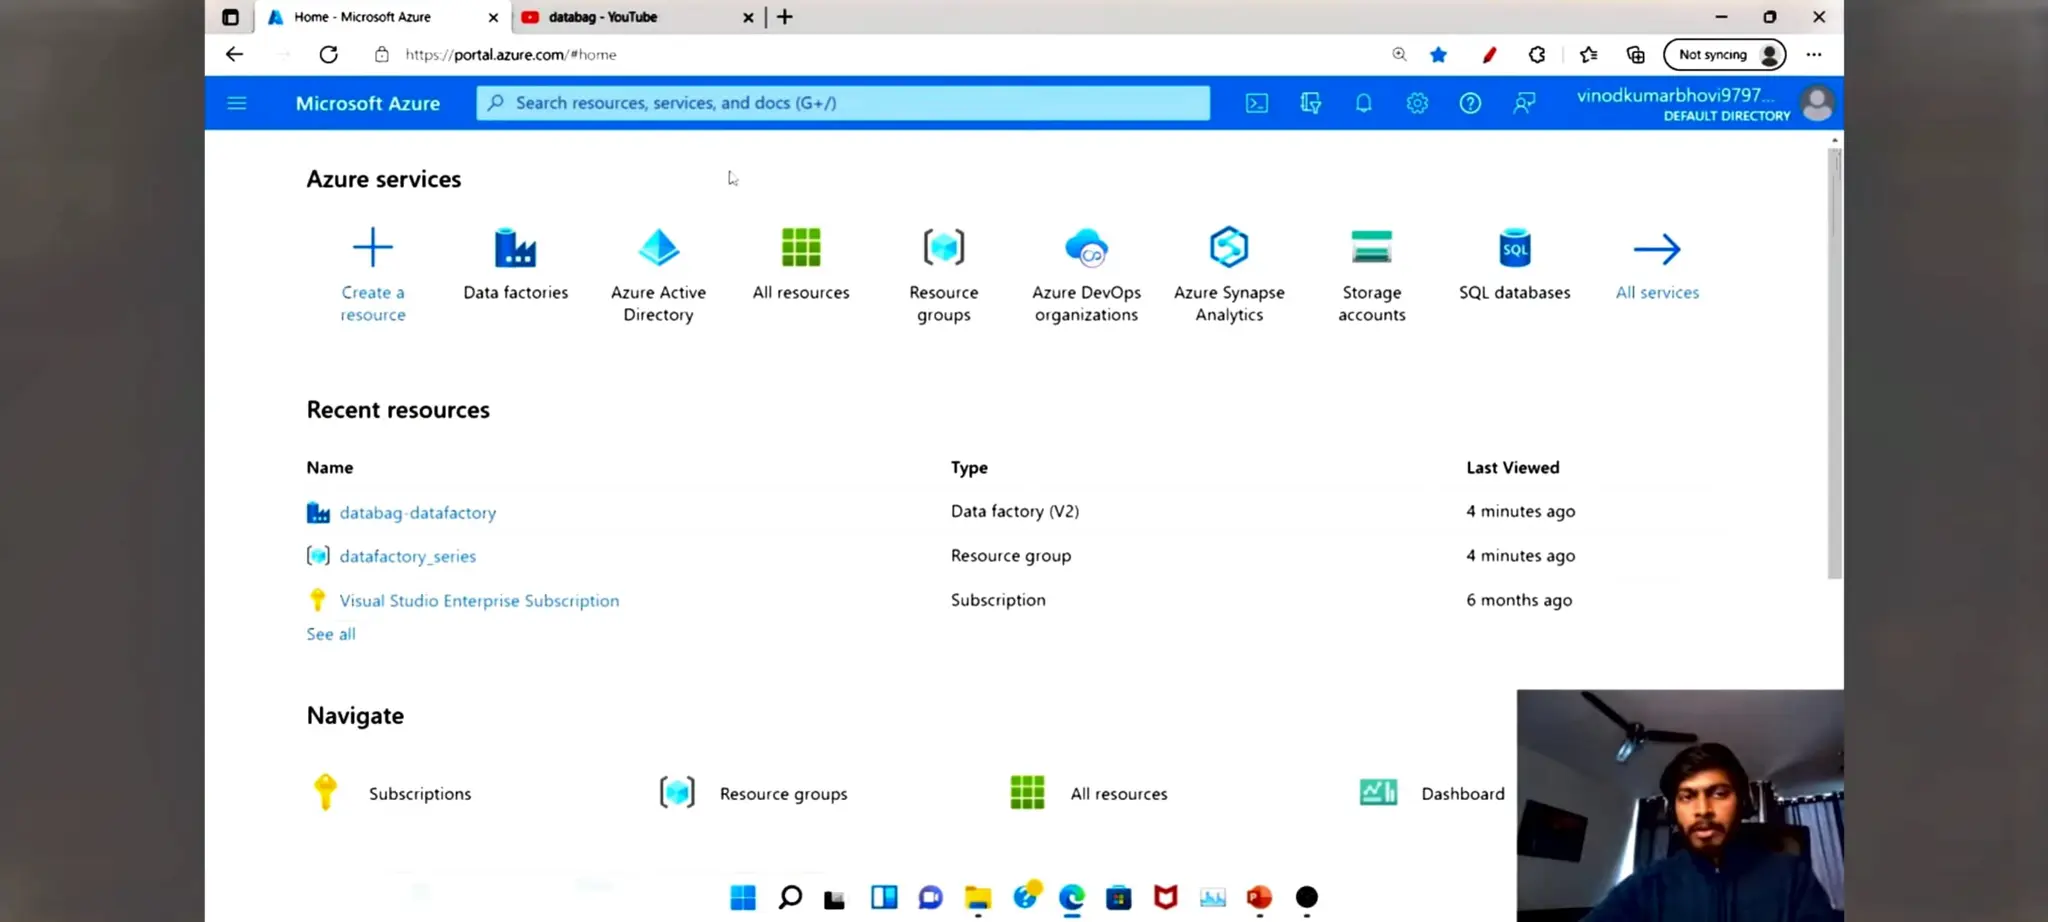Screen dimensions: 2048x922
Task: Open Directories and subscriptions filter
Action: click(1310, 103)
